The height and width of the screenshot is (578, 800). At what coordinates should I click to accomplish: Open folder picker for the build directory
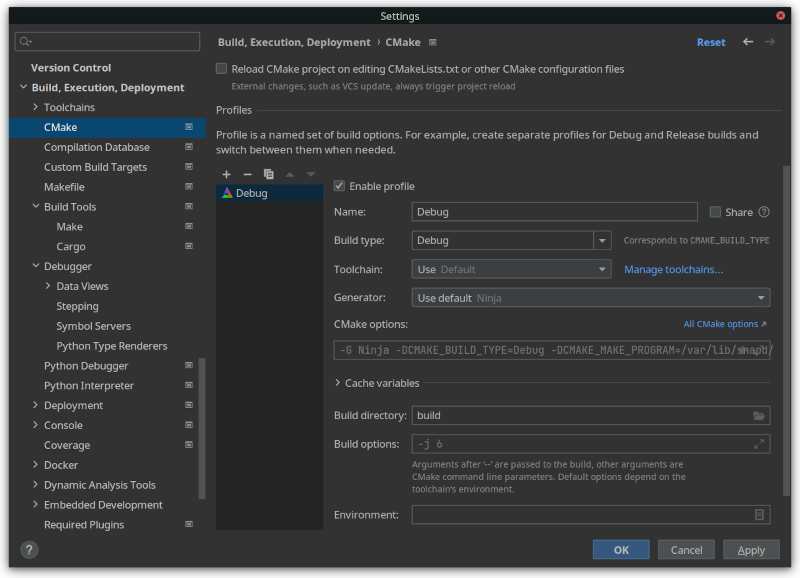point(758,415)
